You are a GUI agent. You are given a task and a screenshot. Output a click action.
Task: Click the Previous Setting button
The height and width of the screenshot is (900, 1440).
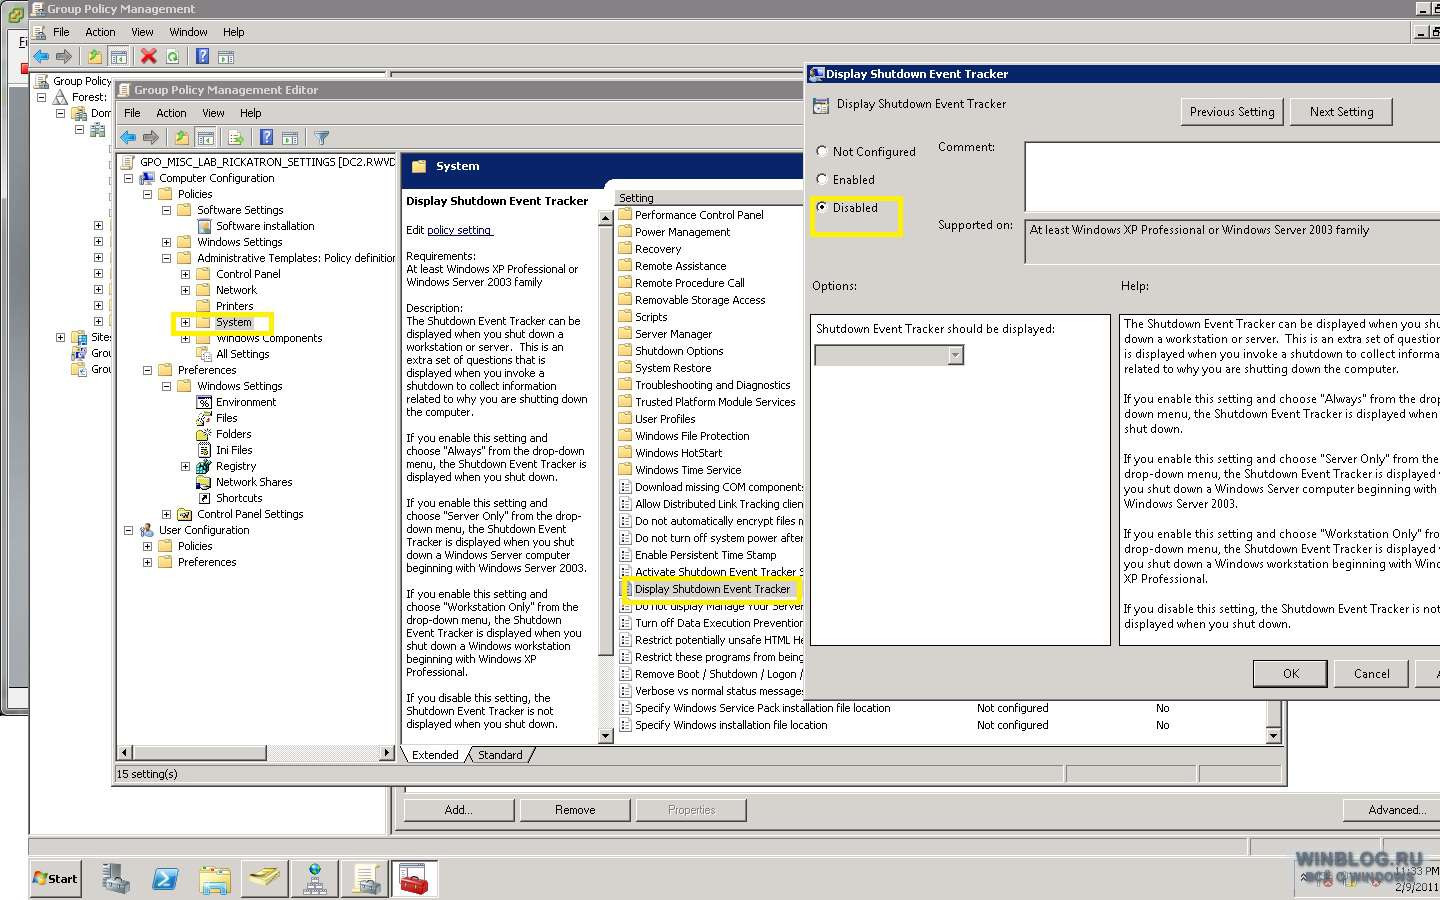click(x=1232, y=112)
